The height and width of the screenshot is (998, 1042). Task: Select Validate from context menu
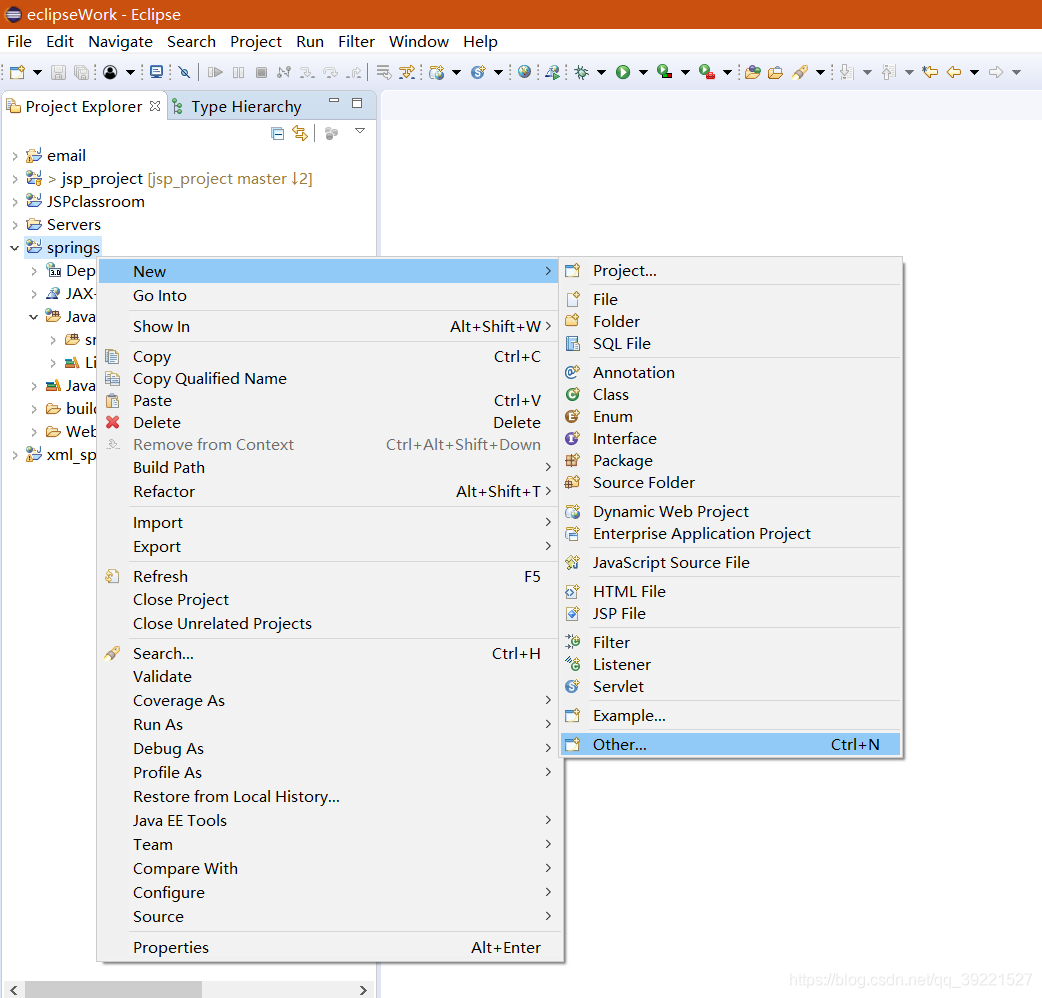coord(330,676)
